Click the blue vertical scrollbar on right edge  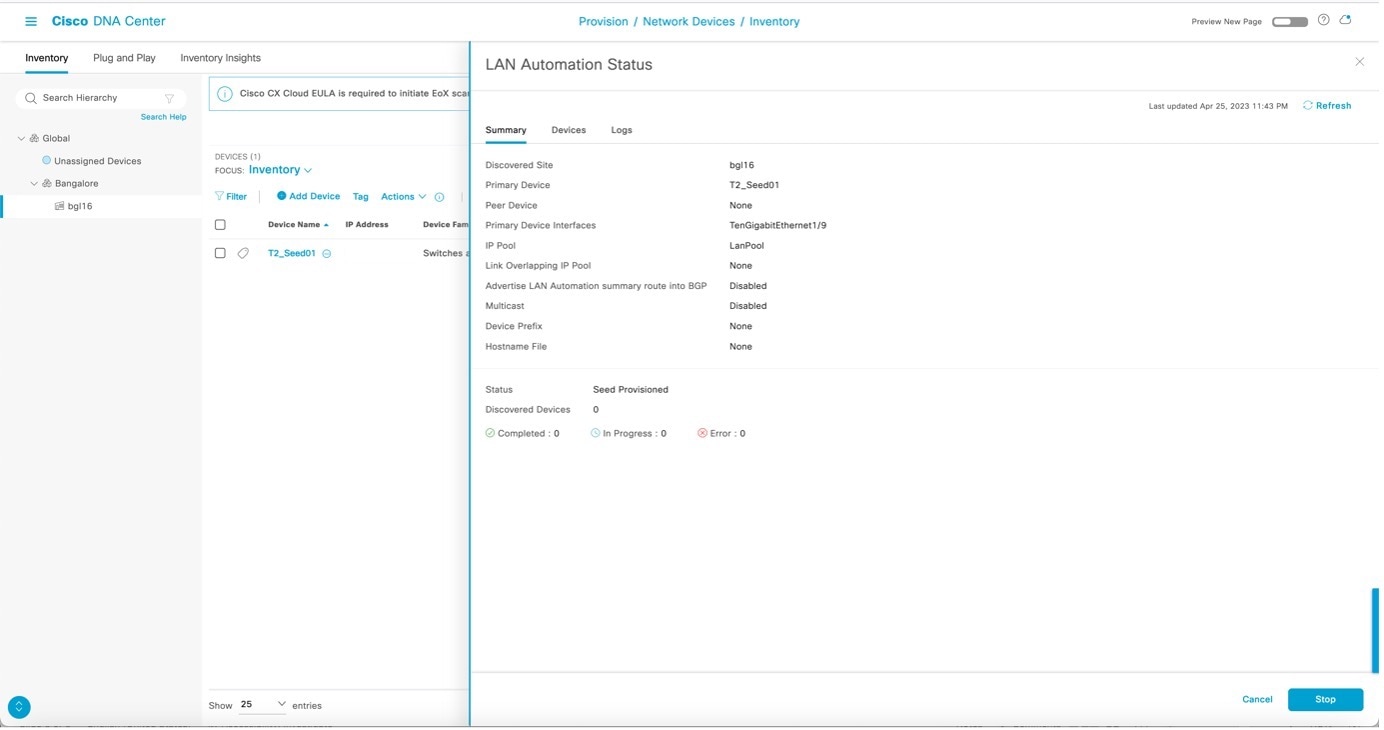tap(1375, 630)
